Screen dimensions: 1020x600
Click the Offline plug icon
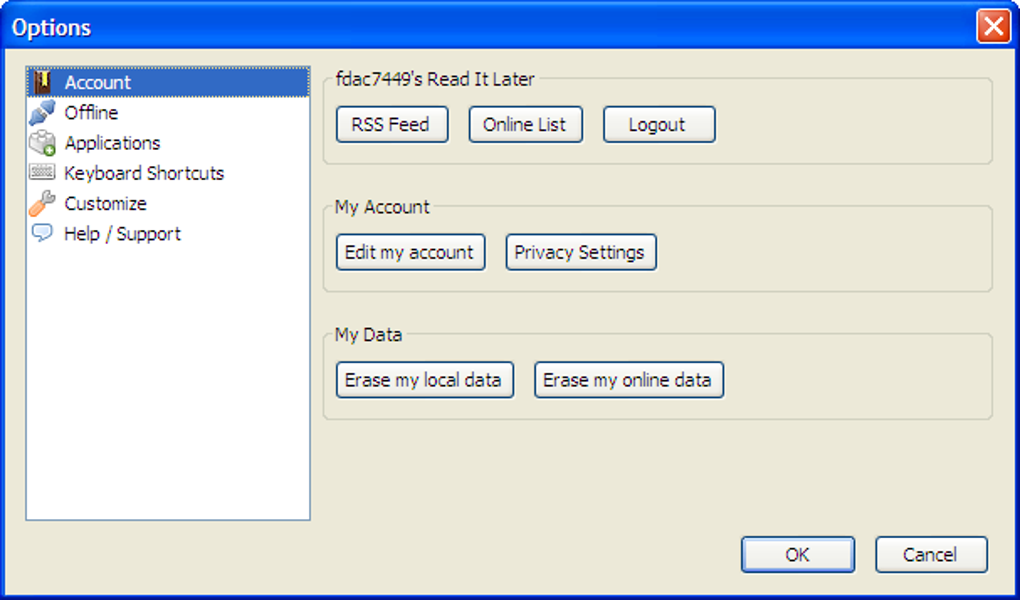[42, 113]
